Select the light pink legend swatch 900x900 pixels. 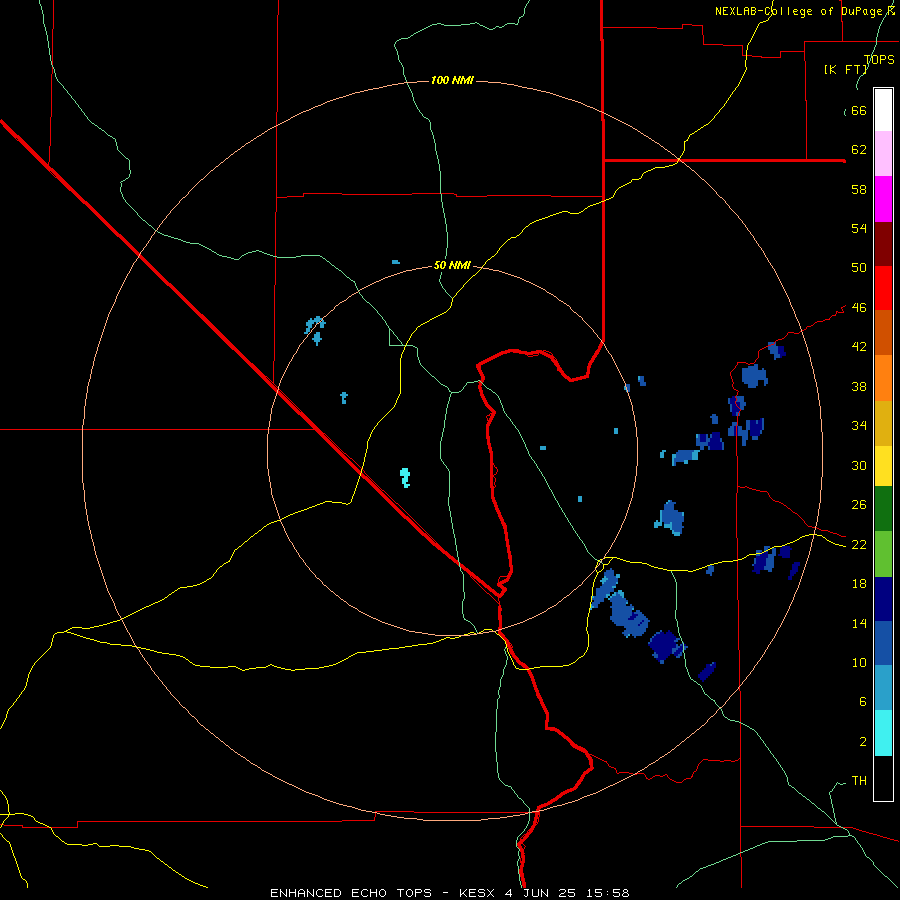pos(883,154)
